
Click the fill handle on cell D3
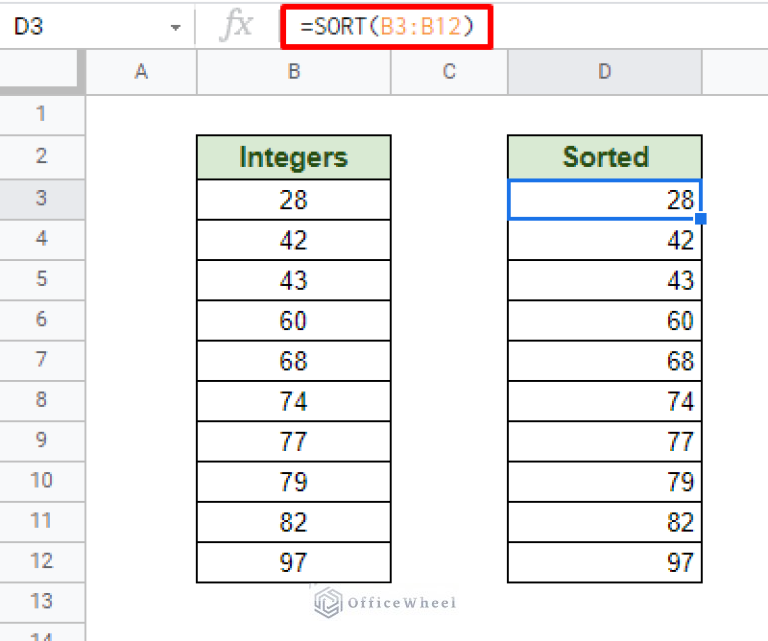point(701,218)
